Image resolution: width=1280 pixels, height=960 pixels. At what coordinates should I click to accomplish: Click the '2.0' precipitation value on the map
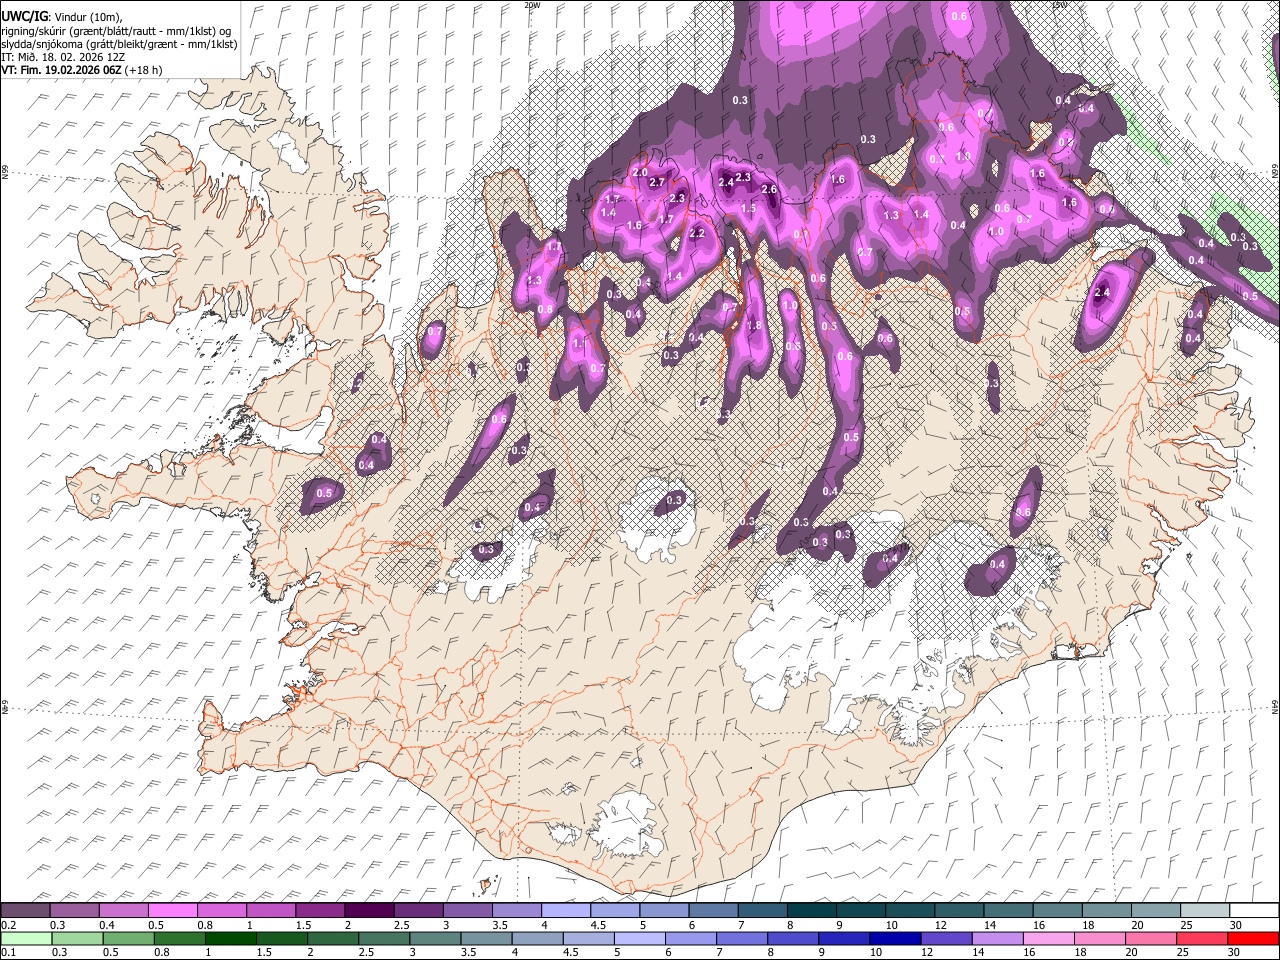(x=640, y=173)
